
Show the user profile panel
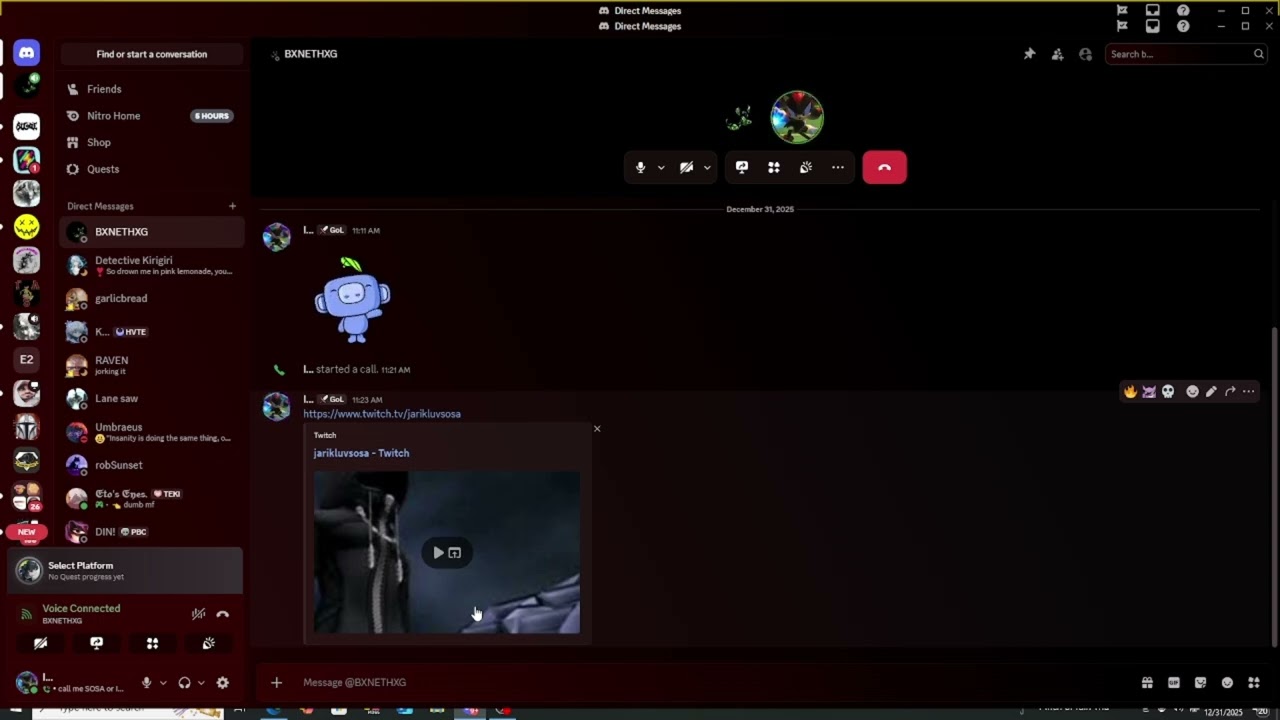[1085, 54]
